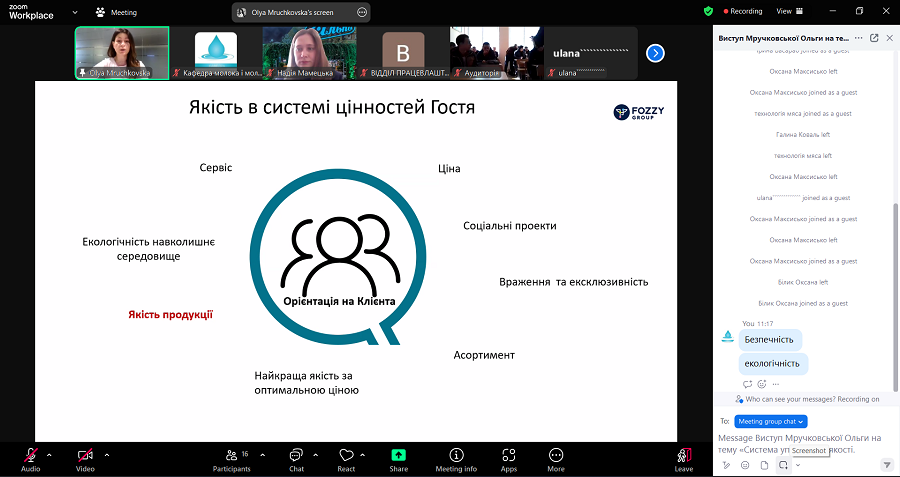Expand chat options arrow in toolbar
Image resolution: width=900 pixels, height=477 pixels.
pyautogui.click(x=316, y=455)
